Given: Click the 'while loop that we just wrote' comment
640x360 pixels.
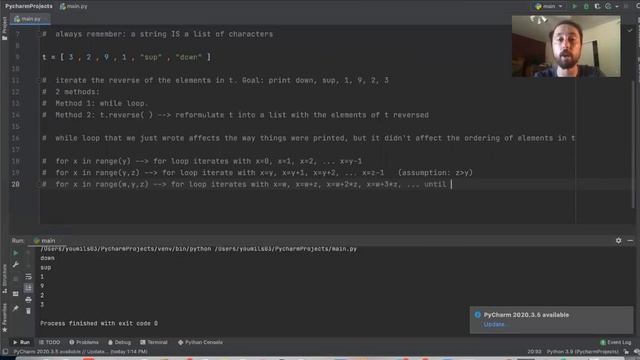Looking at the screenshot, I should coord(308,138).
